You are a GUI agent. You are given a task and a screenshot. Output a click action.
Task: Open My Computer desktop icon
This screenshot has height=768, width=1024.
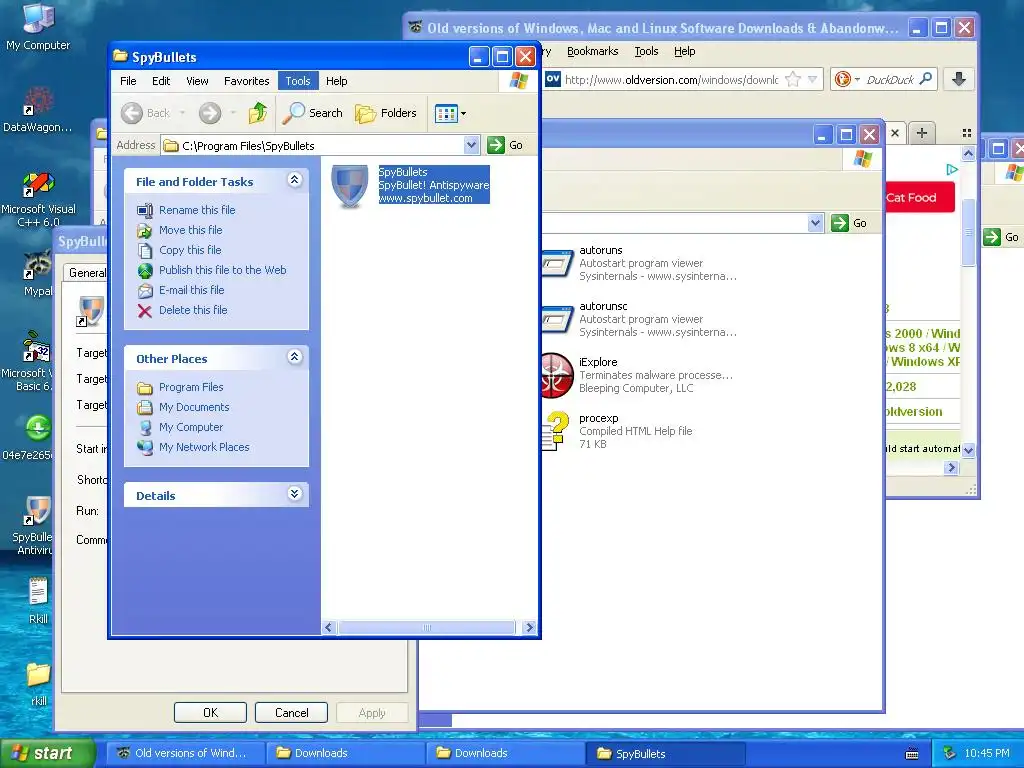pyautogui.click(x=38, y=26)
